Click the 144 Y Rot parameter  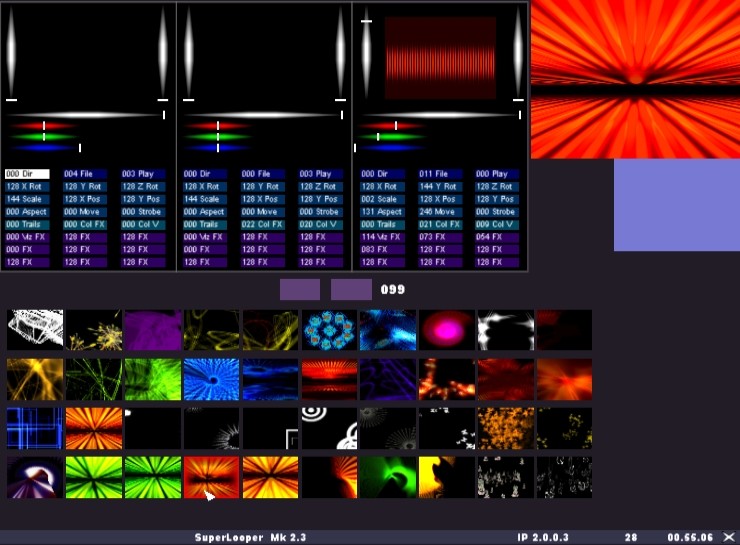(x=441, y=186)
